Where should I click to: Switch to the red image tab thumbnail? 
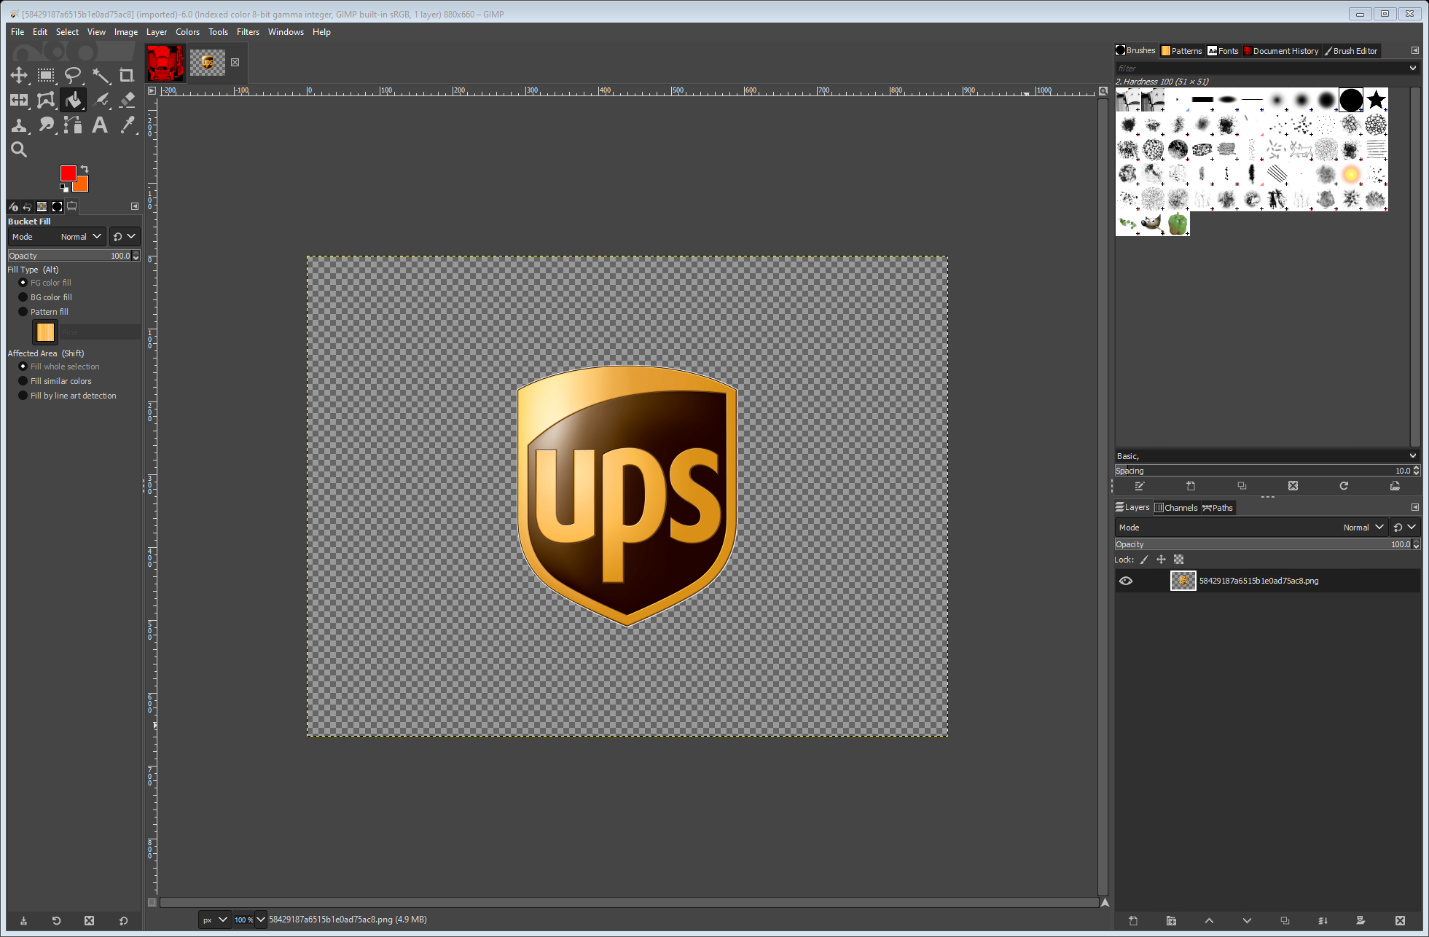tap(165, 63)
